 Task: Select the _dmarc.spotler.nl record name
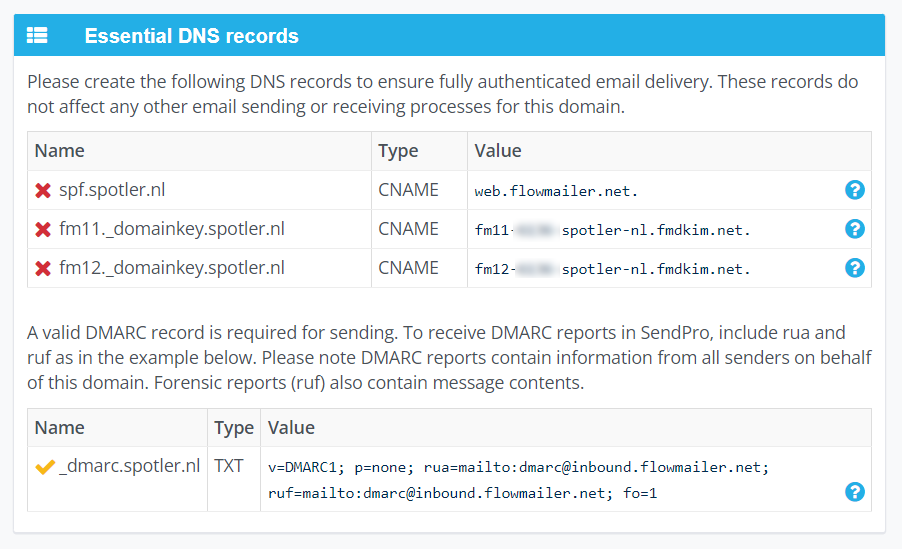[129, 466]
